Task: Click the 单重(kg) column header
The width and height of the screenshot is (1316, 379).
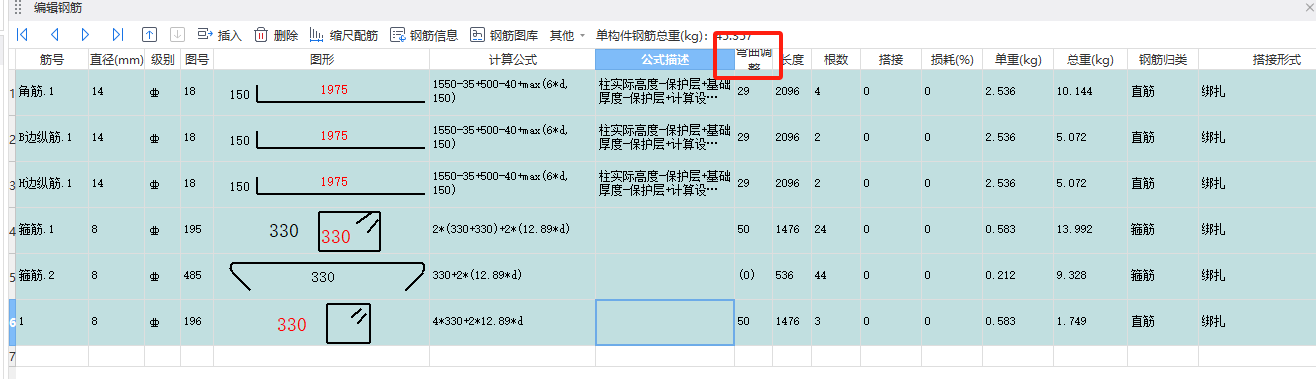Action: tap(1017, 59)
